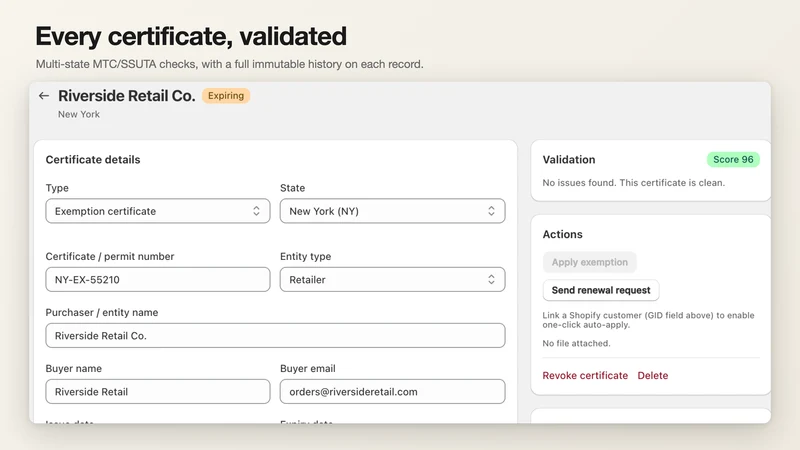Image resolution: width=800 pixels, height=450 pixels.
Task: Click the 'Every certificate, validated' headline
Action: pos(191,36)
